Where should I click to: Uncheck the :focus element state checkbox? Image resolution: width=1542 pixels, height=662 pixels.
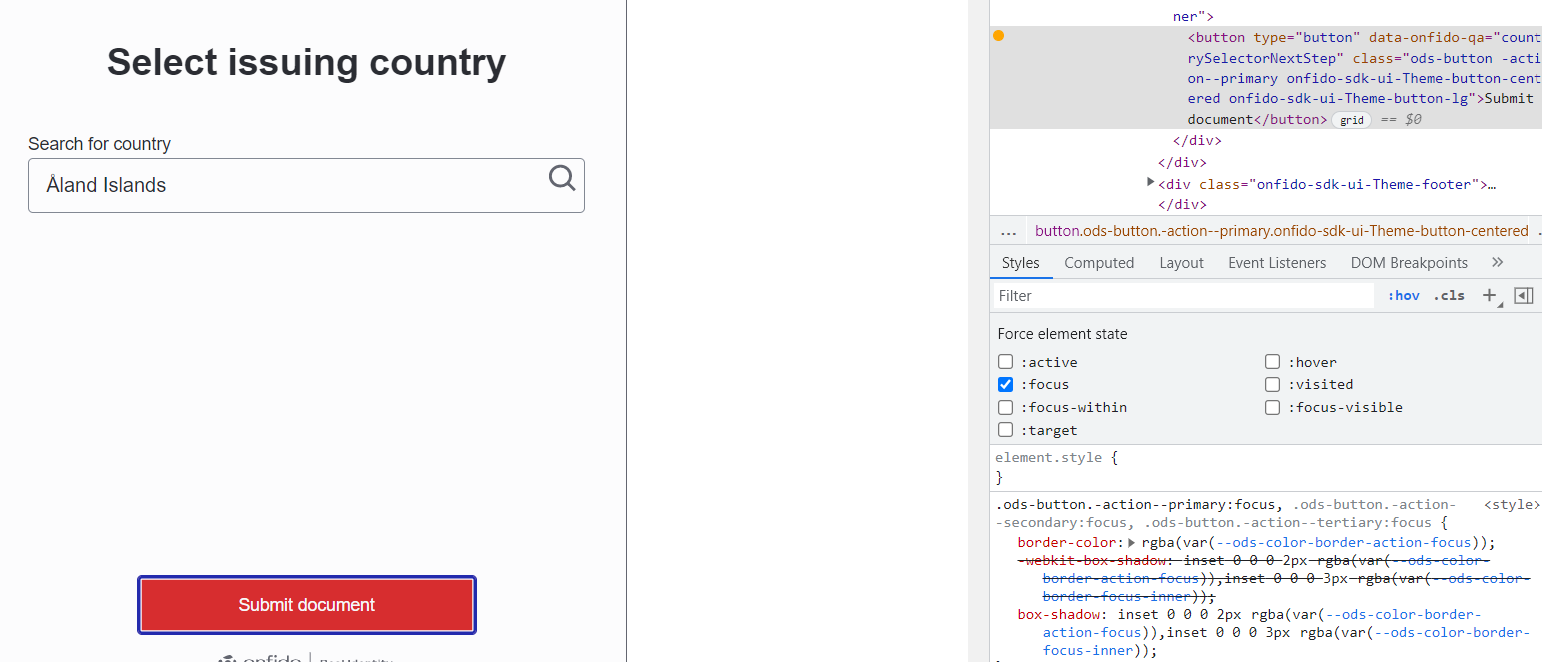coord(1005,384)
